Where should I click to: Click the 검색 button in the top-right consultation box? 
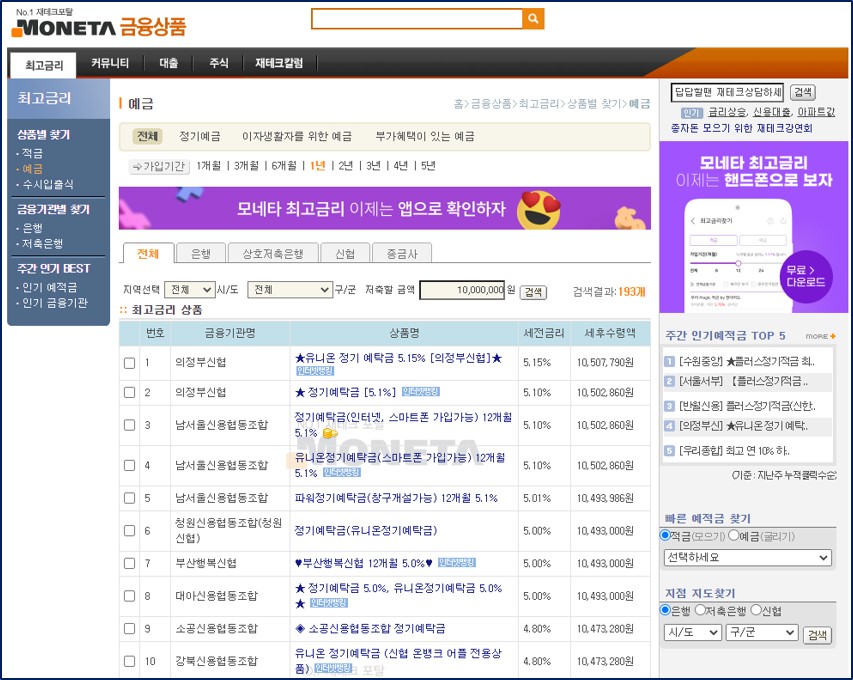[803, 92]
